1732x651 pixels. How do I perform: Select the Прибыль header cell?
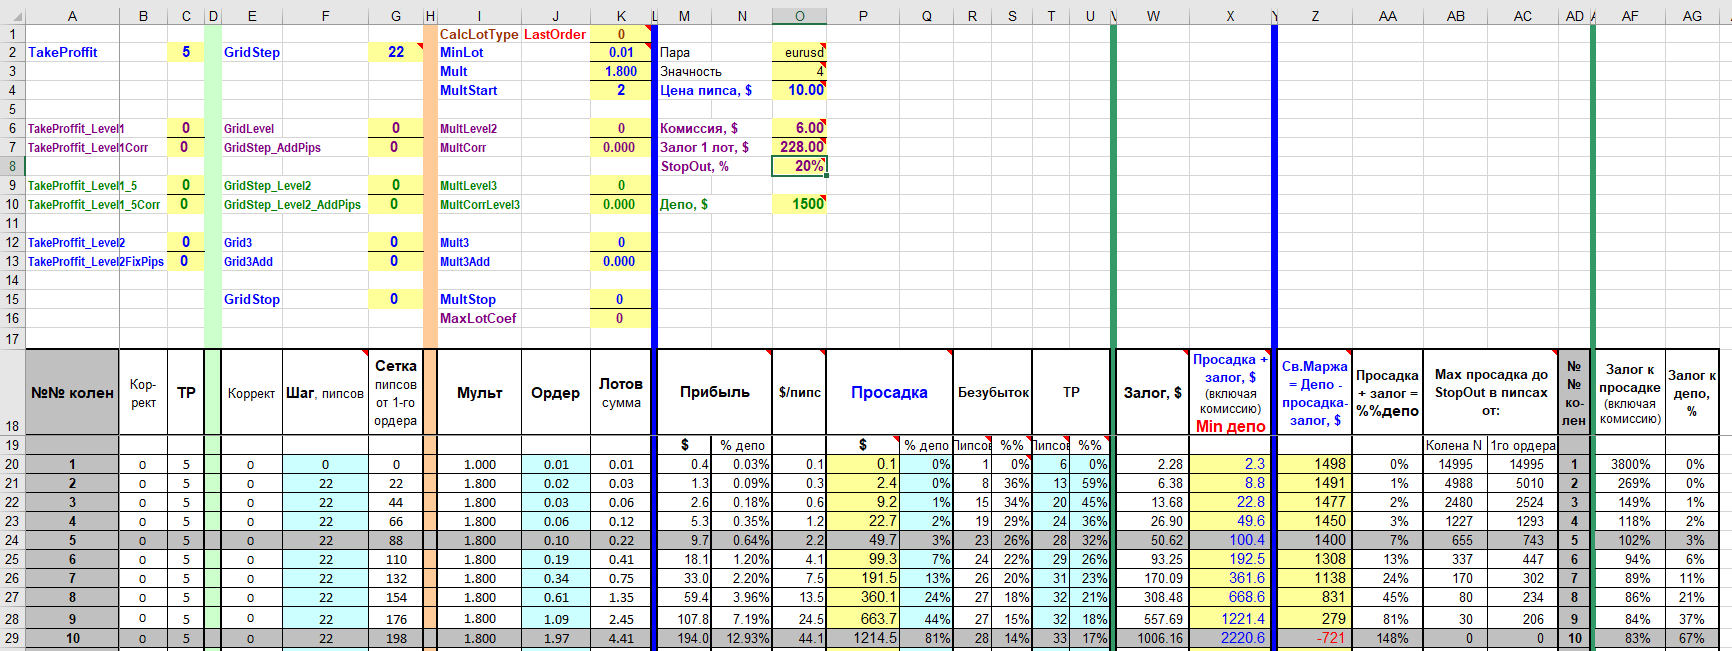pyautogui.click(x=714, y=392)
